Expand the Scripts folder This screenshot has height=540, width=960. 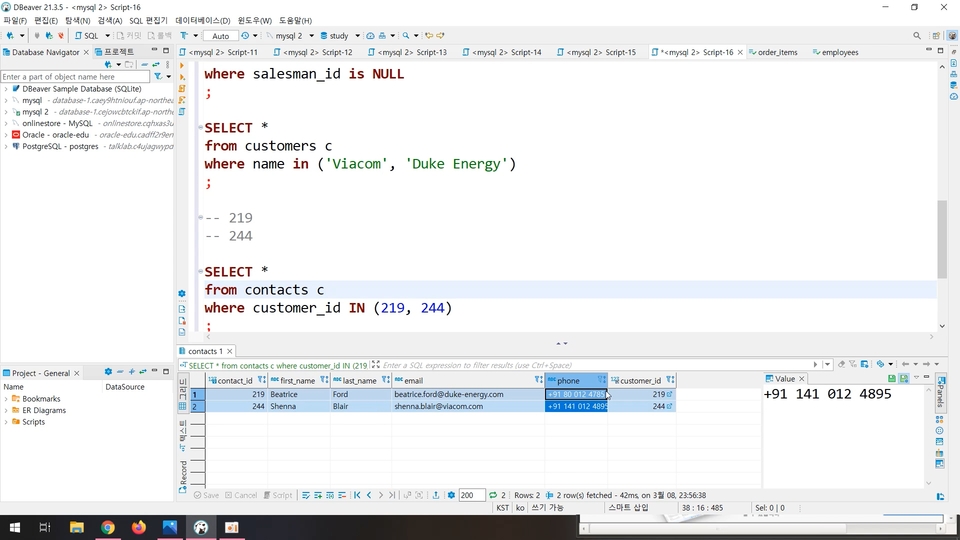point(6,422)
